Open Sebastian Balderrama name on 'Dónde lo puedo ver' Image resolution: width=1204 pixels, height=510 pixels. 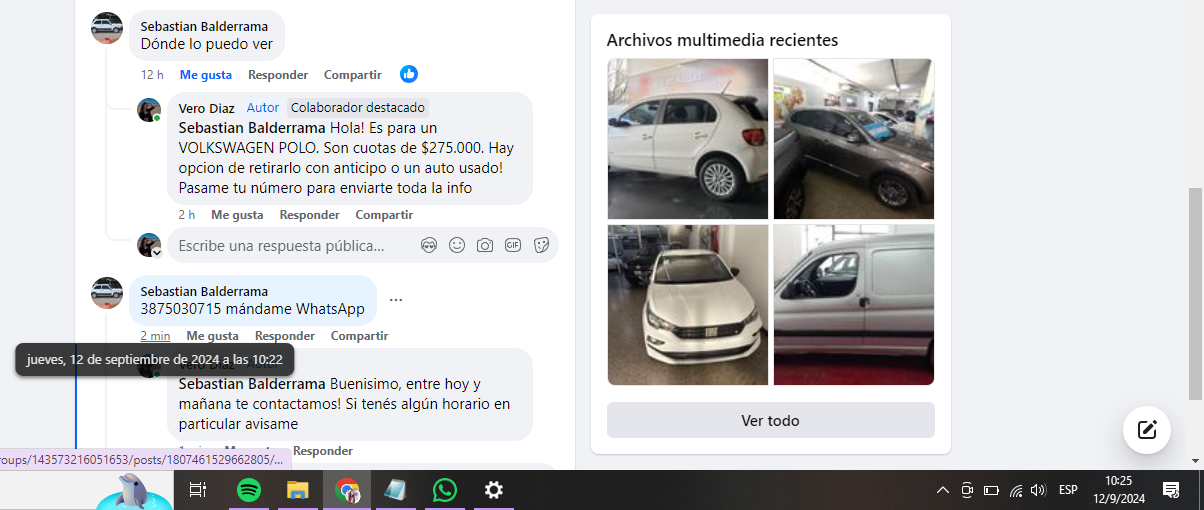coord(204,25)
